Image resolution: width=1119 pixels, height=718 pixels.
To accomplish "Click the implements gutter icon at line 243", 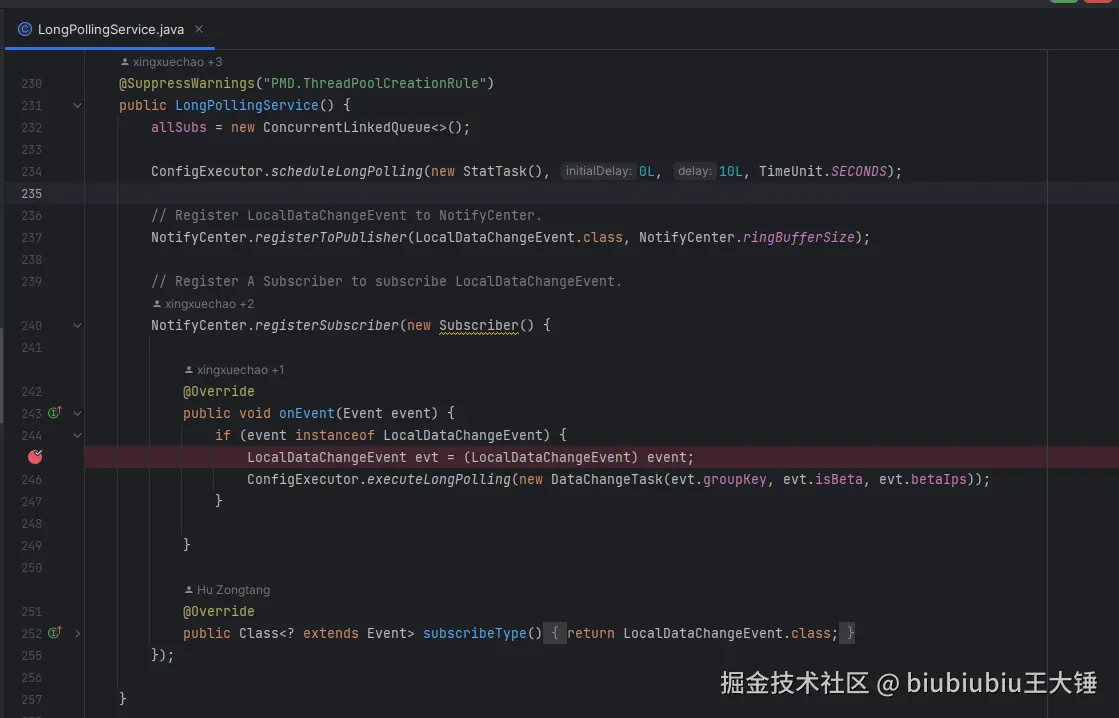I will pos(54,413).
